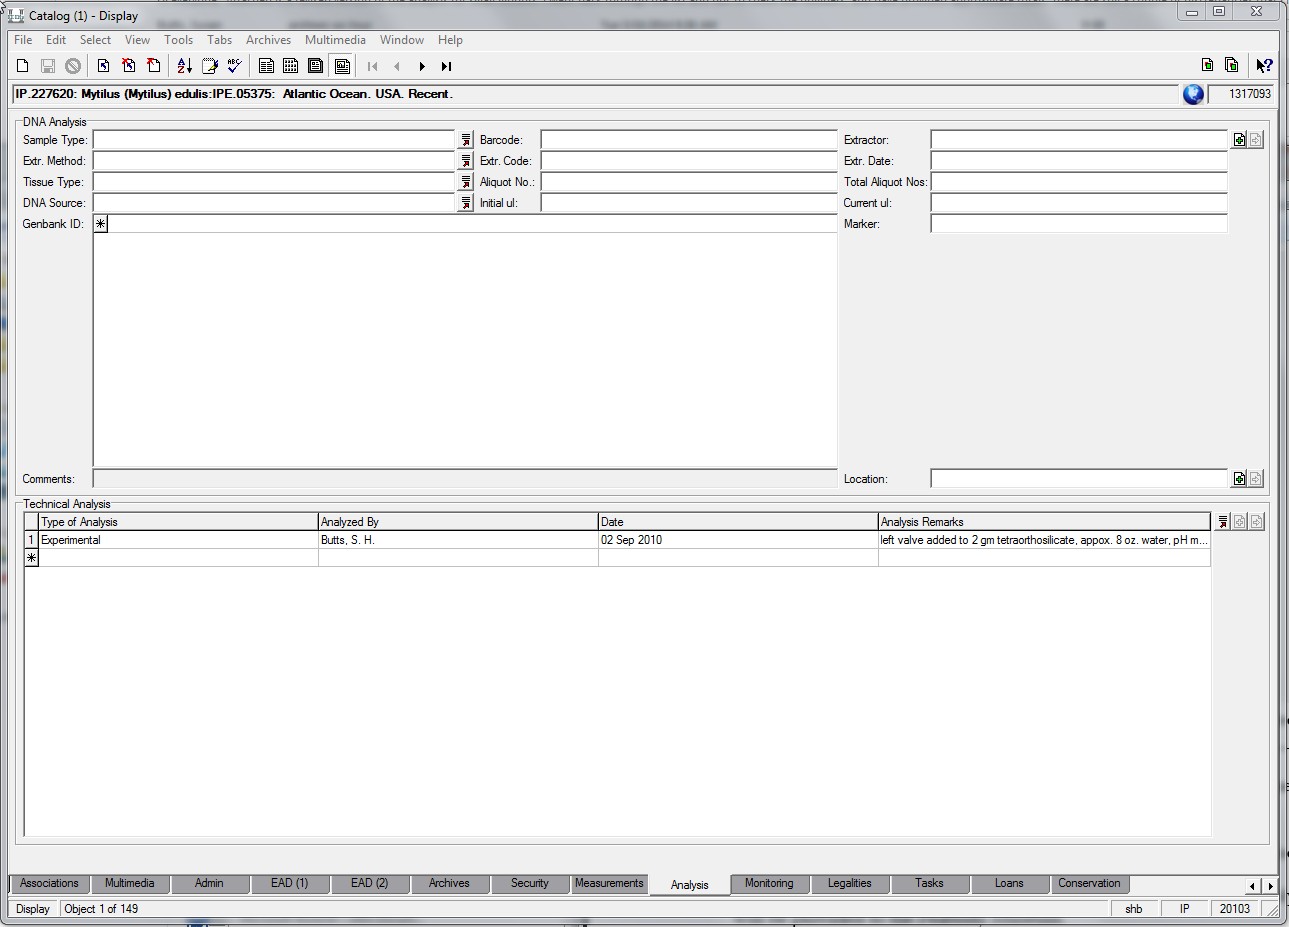The height and width of the screenshot is (927, 1289).
Task: Click the page icon with red arrow
Action: click(154, 66)
